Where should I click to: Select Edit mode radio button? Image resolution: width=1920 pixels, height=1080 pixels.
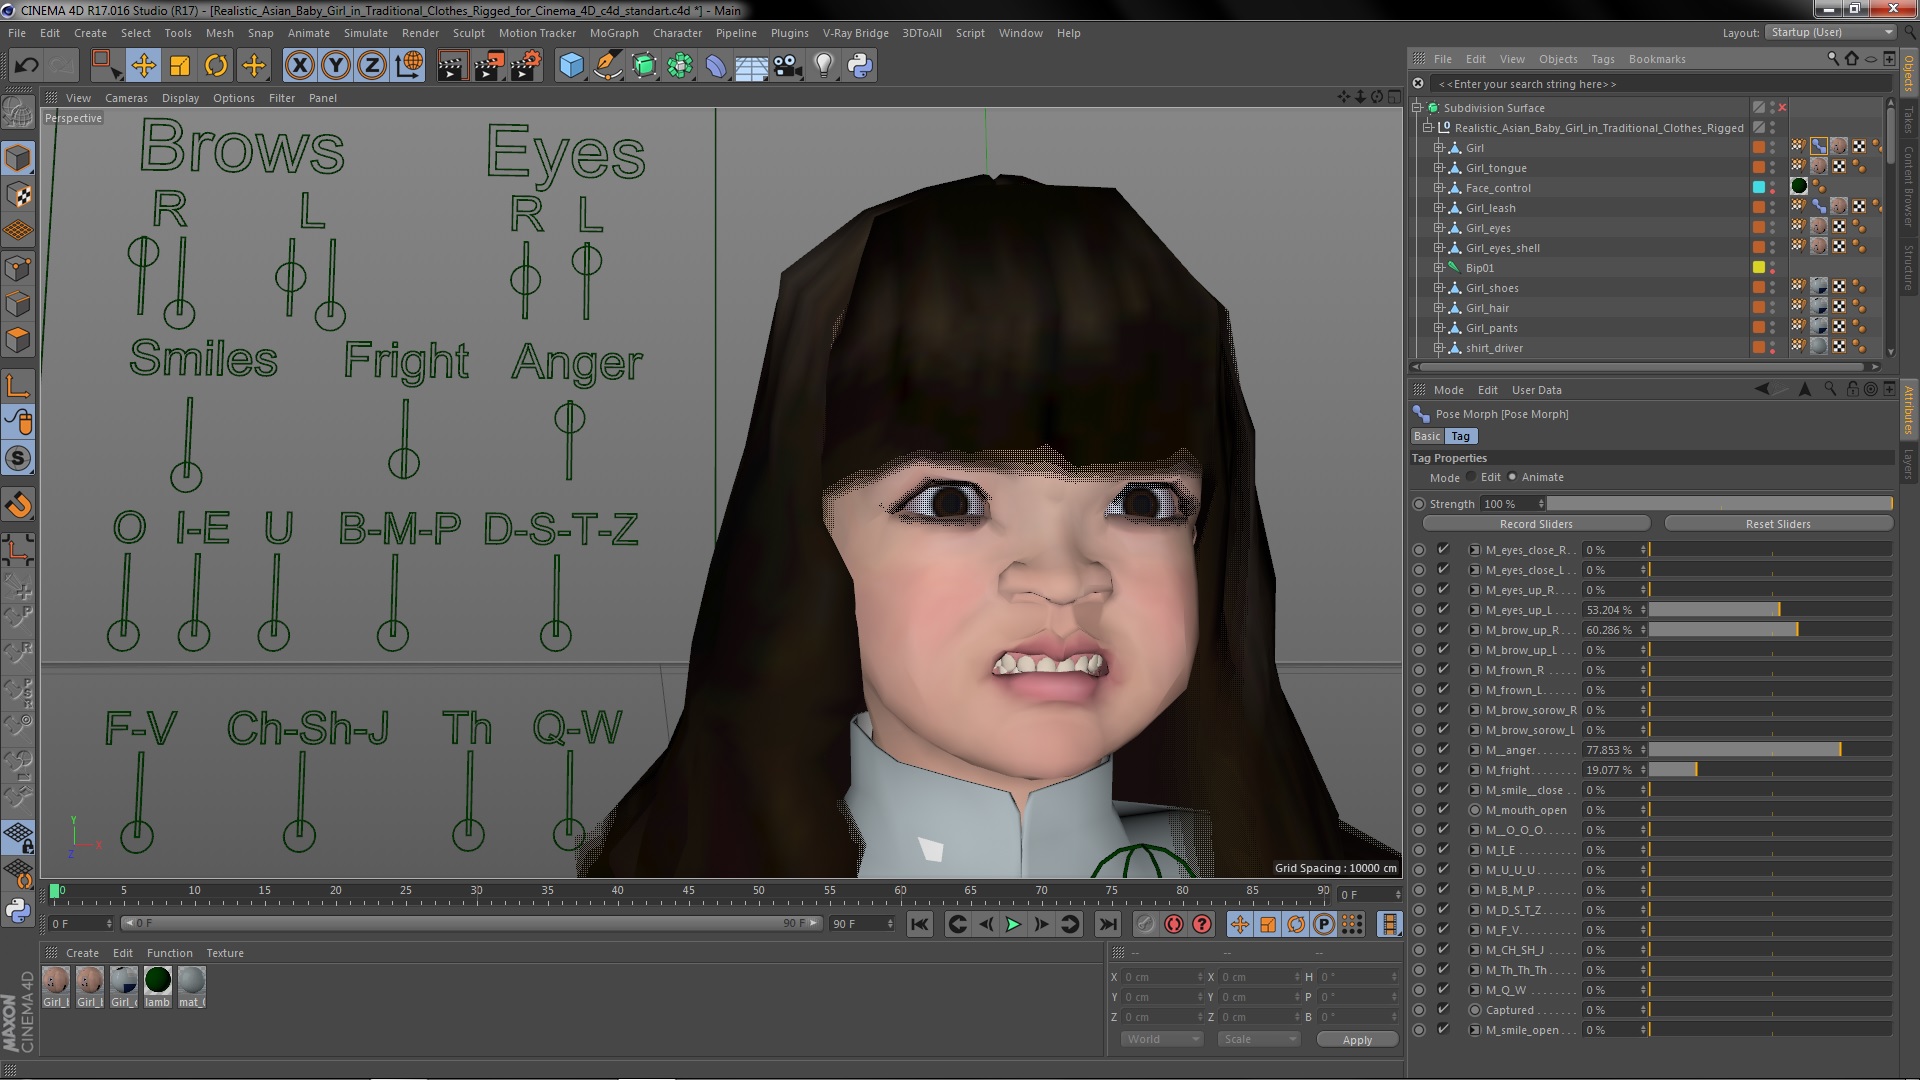[1471, 477]
